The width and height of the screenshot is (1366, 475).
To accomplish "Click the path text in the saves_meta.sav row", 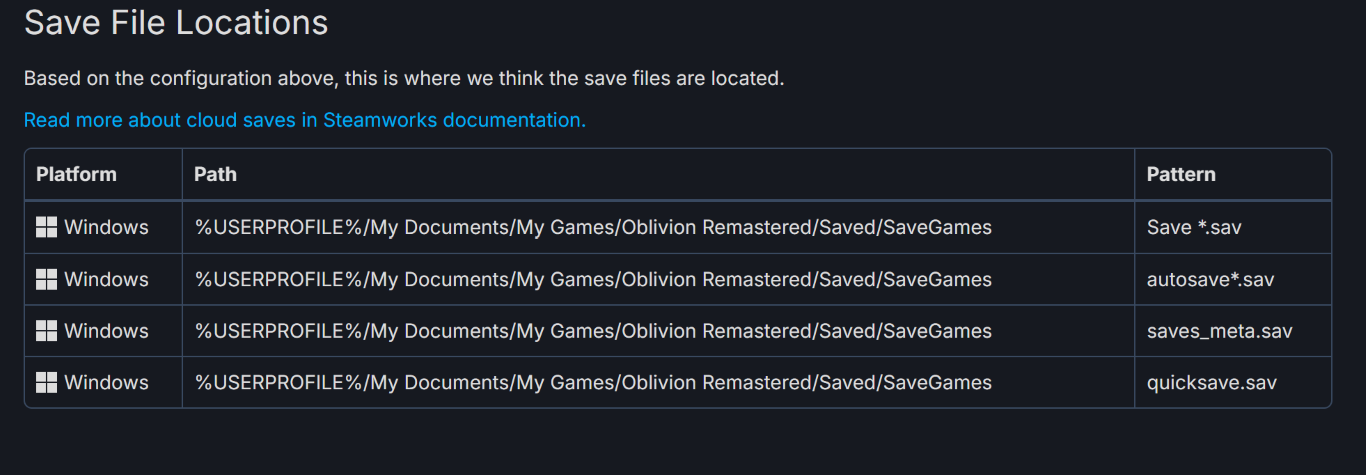I will coord(593,331).
